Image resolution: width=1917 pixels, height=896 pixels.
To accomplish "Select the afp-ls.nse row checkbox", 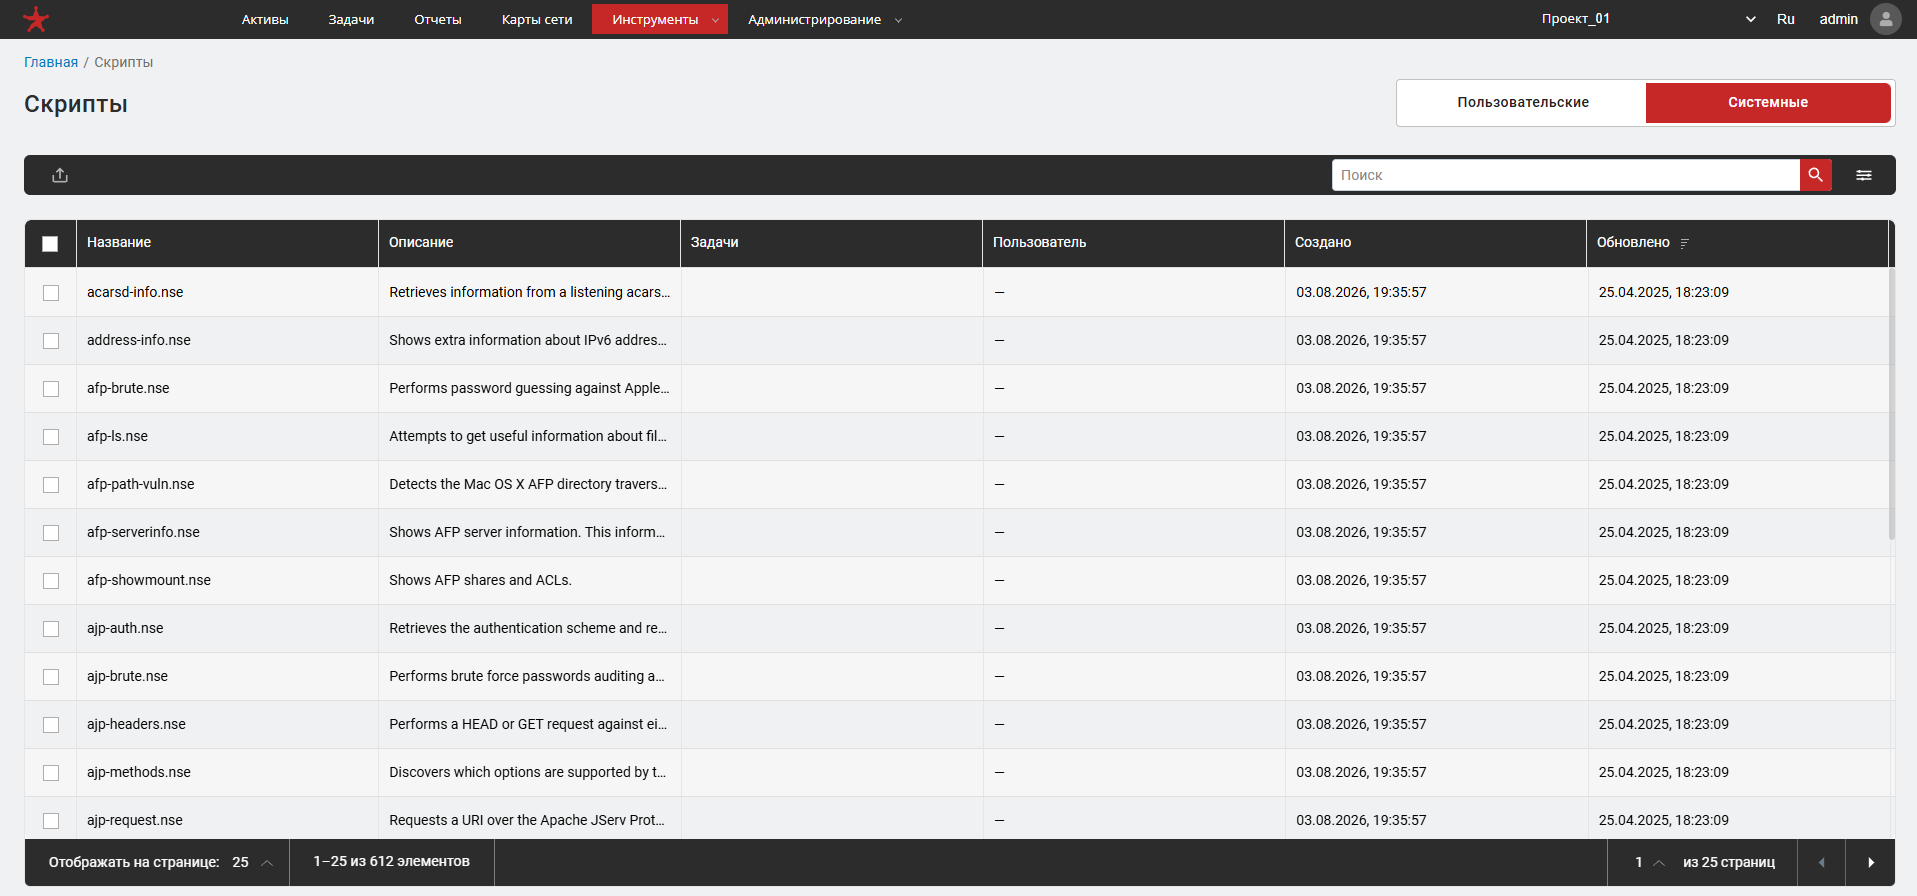I will [51, 437].
